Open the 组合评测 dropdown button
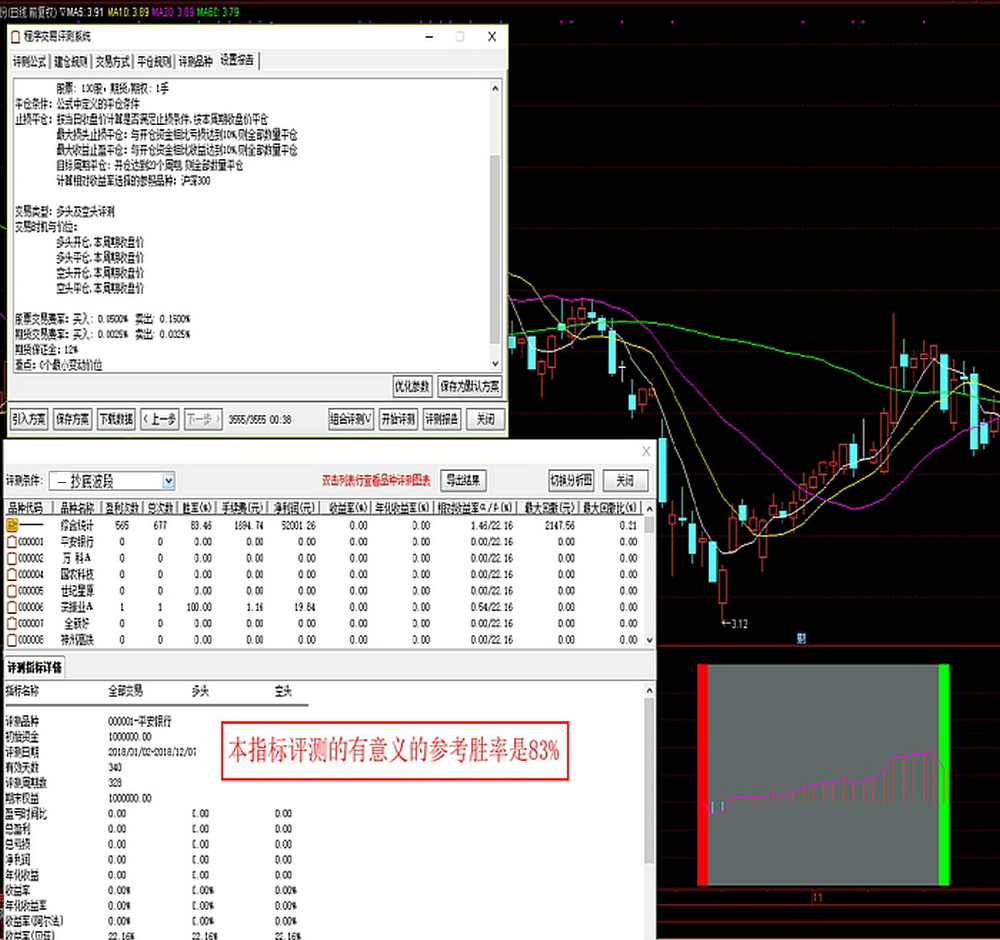The width and height of the screenshot is (1000, 940). [351, 419]
